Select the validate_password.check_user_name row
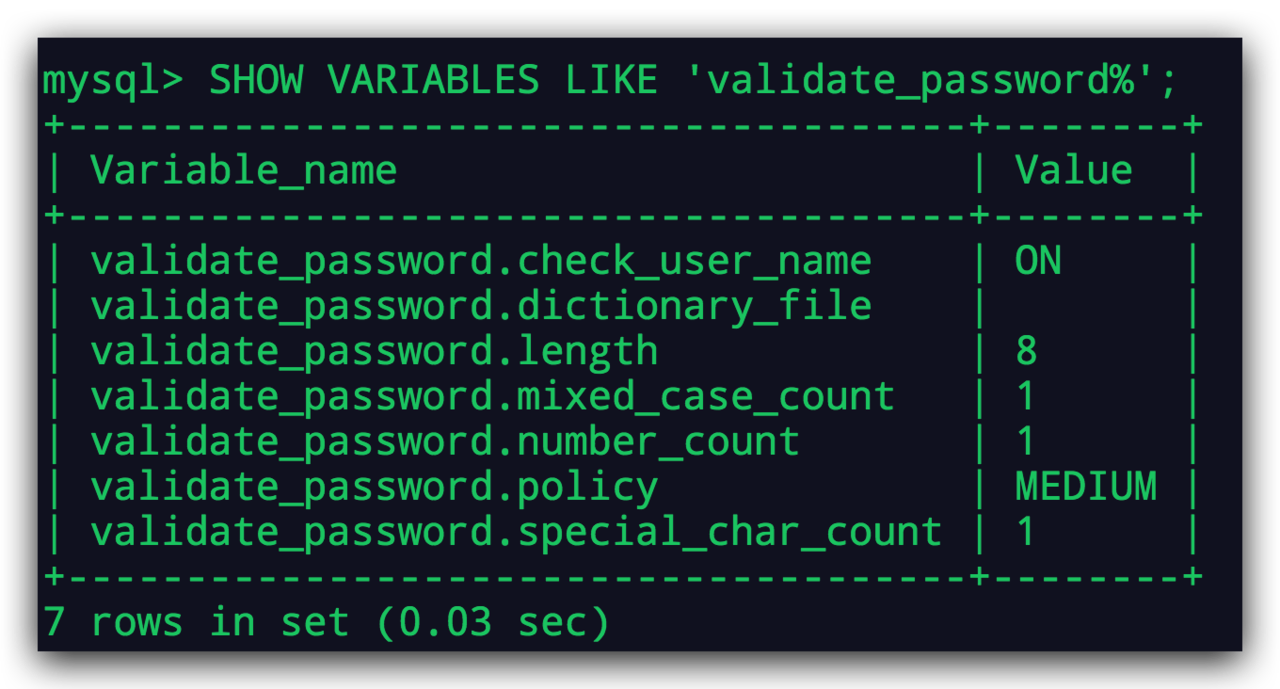The width and height of the screenshot is (1280, 689). [620, 262]
